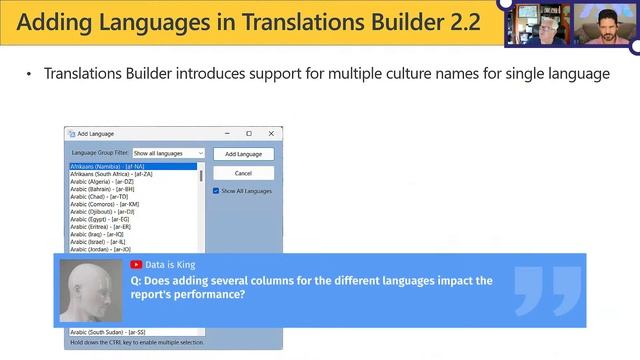Select Arabic (Egypt) - [ar-EG]
The height and width of the screenshot is (360, 640).
pyautogui.click(x=133, y=219)
